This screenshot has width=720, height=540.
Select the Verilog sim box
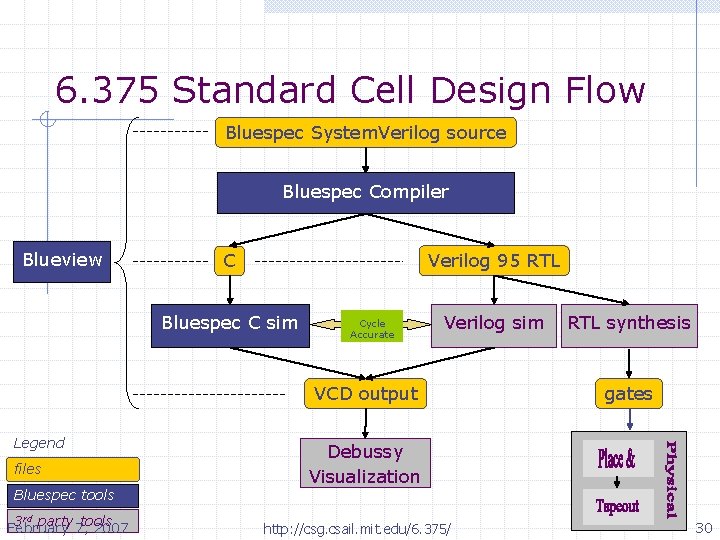pyautogui.click(x=494, y=326)
